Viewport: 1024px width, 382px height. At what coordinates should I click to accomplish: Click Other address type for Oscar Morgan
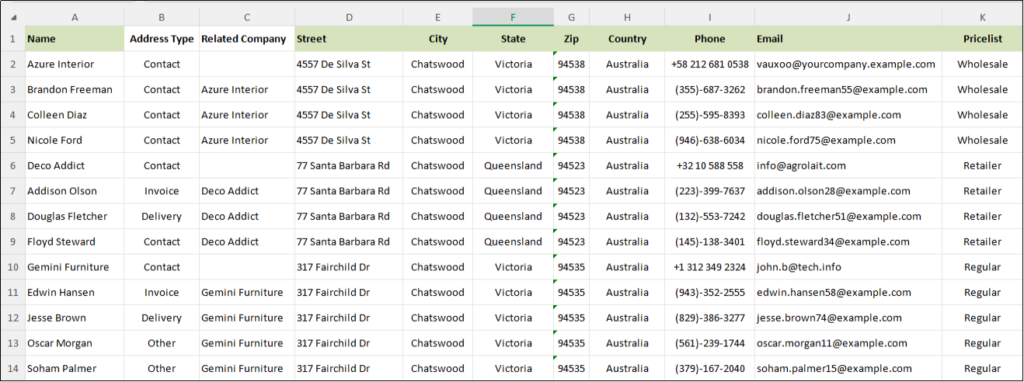coord(161,343)
